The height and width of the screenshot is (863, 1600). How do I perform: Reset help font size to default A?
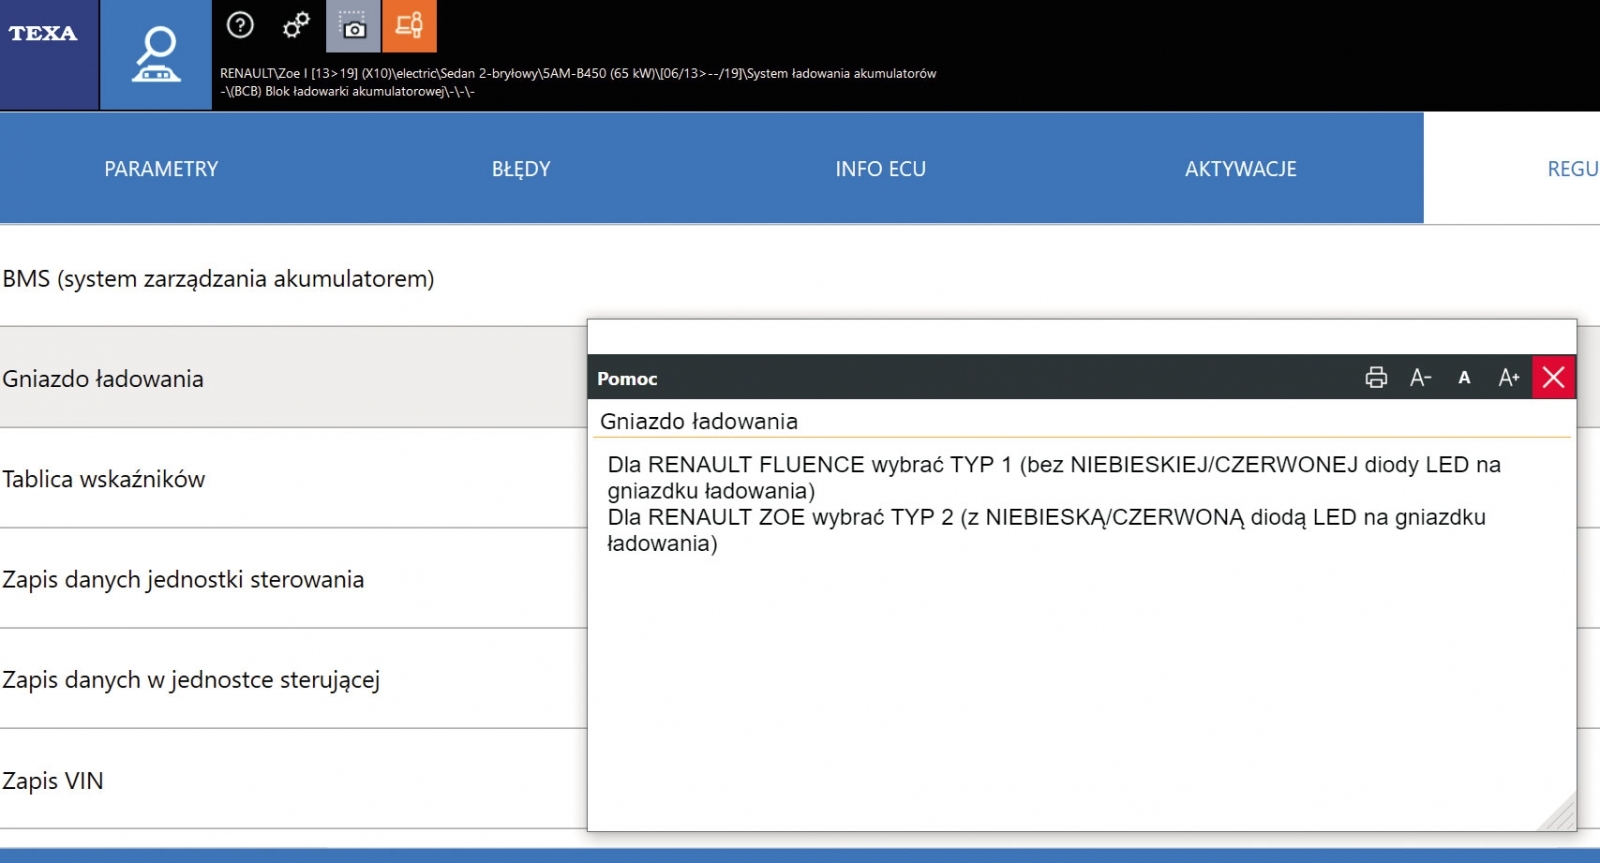click(x=1464, y=377)
